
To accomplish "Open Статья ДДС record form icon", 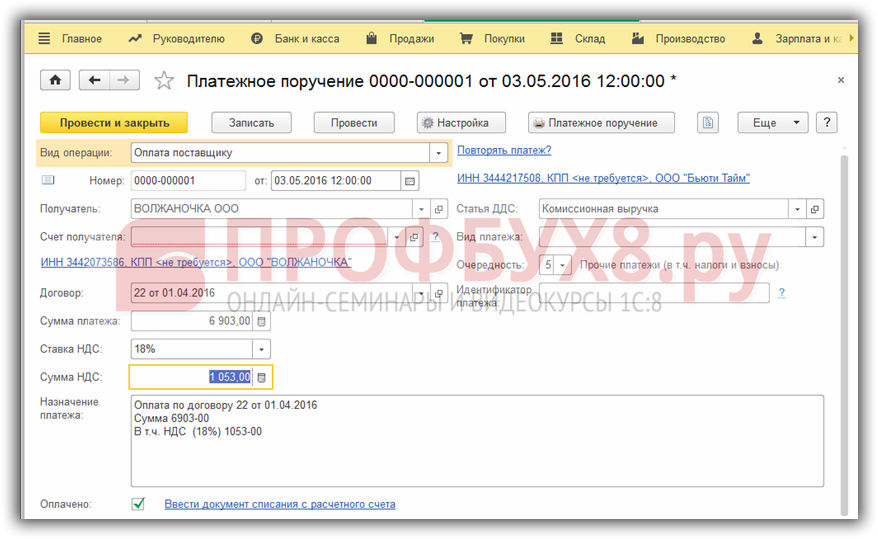I will [x=815, y=209].
